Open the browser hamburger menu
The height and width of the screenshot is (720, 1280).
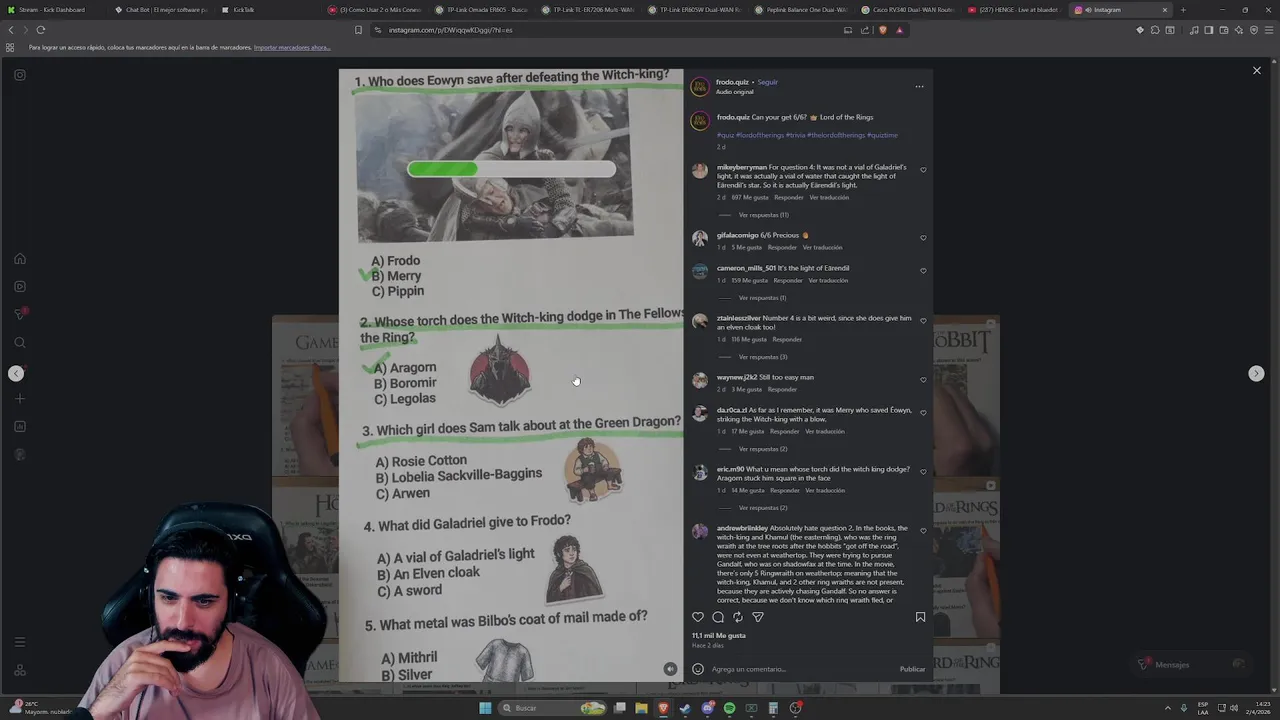(1271, 30)
